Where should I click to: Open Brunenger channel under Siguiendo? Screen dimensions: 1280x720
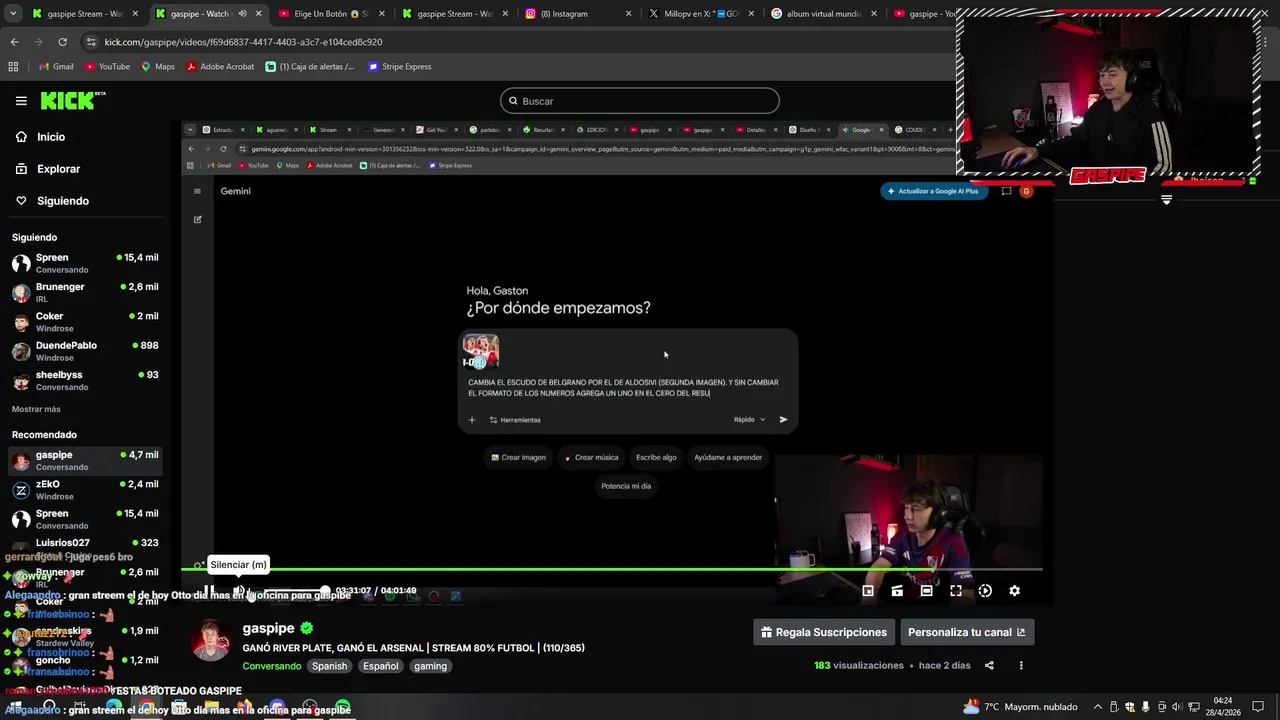click(x=85, y=292)
